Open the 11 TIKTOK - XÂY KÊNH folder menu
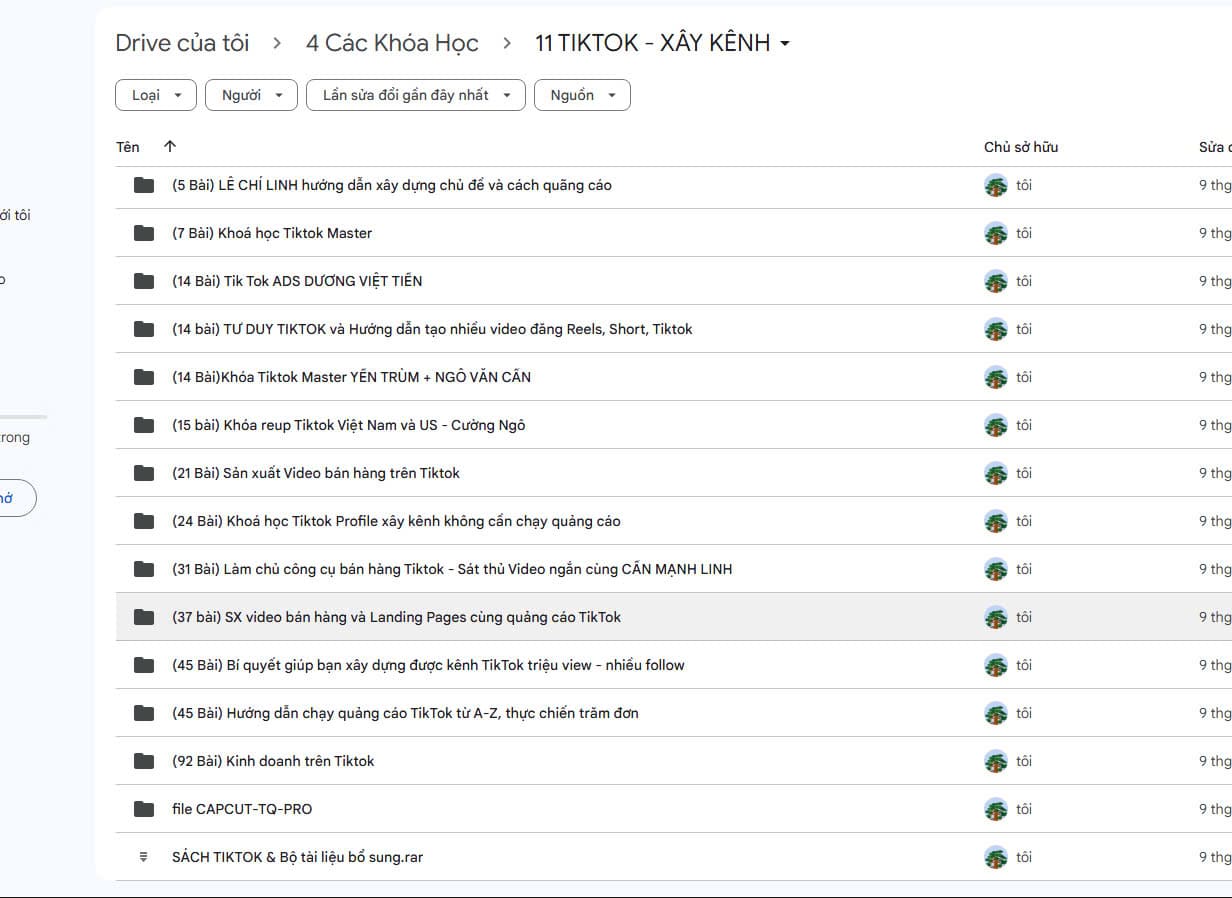The width and height of the screenshot is (1232, 898). tap(663, 43)
